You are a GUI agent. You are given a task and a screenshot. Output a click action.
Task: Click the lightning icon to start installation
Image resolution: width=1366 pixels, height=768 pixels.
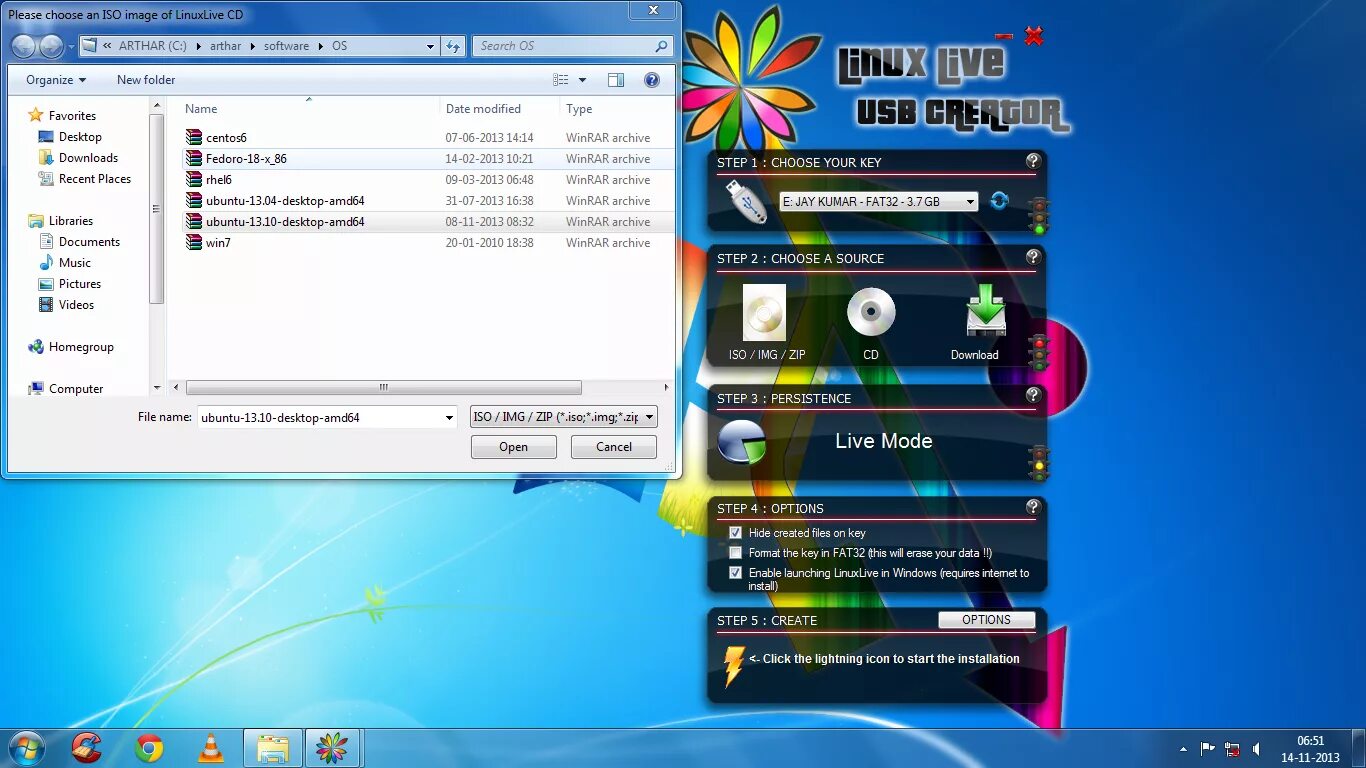click(733, 666)
